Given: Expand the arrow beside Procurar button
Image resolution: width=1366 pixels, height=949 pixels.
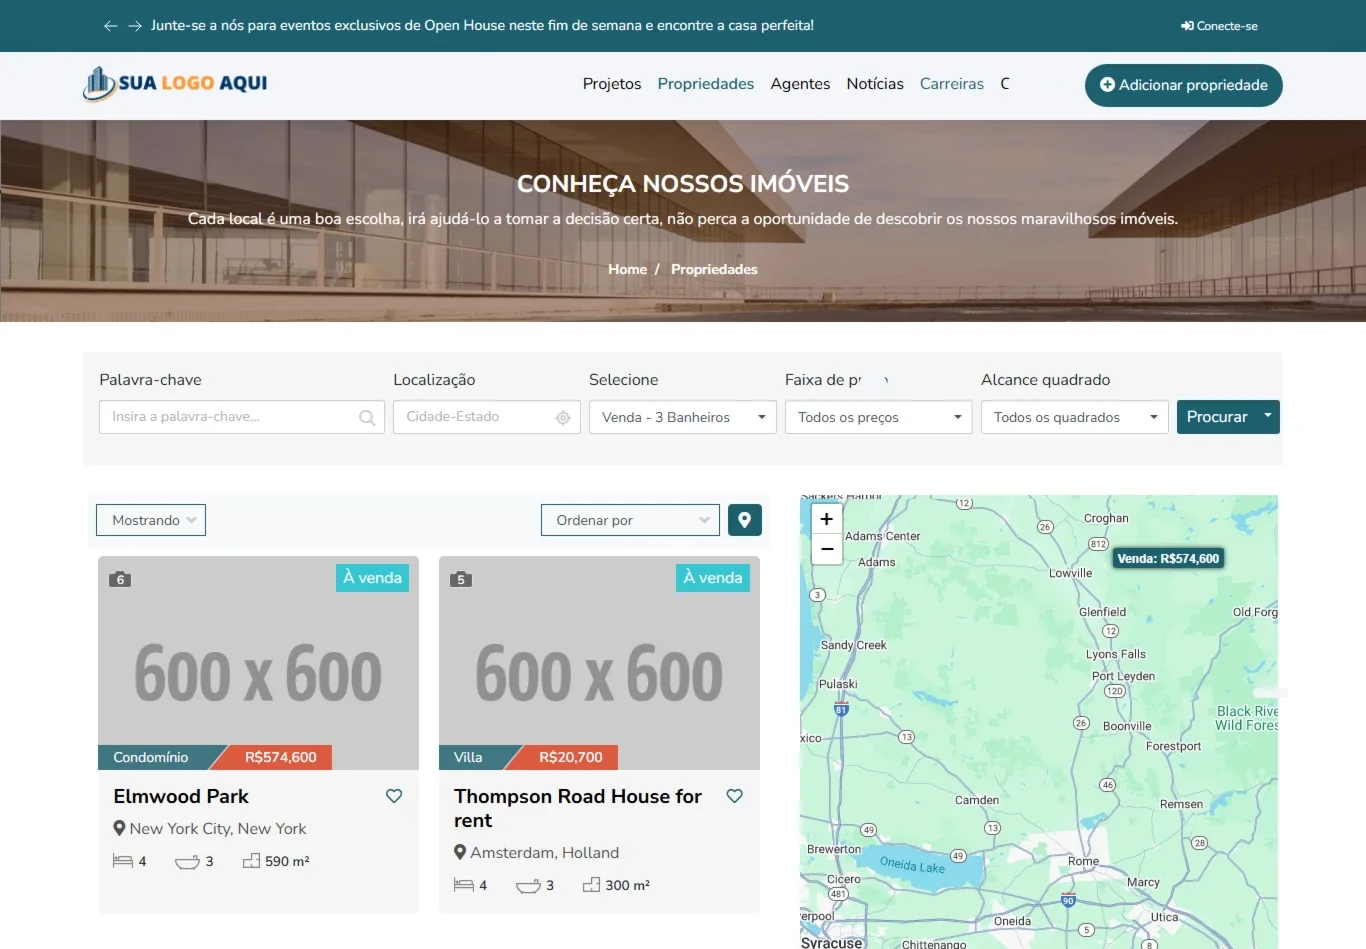Looking at the screenshot, I should pos(1268,416).
